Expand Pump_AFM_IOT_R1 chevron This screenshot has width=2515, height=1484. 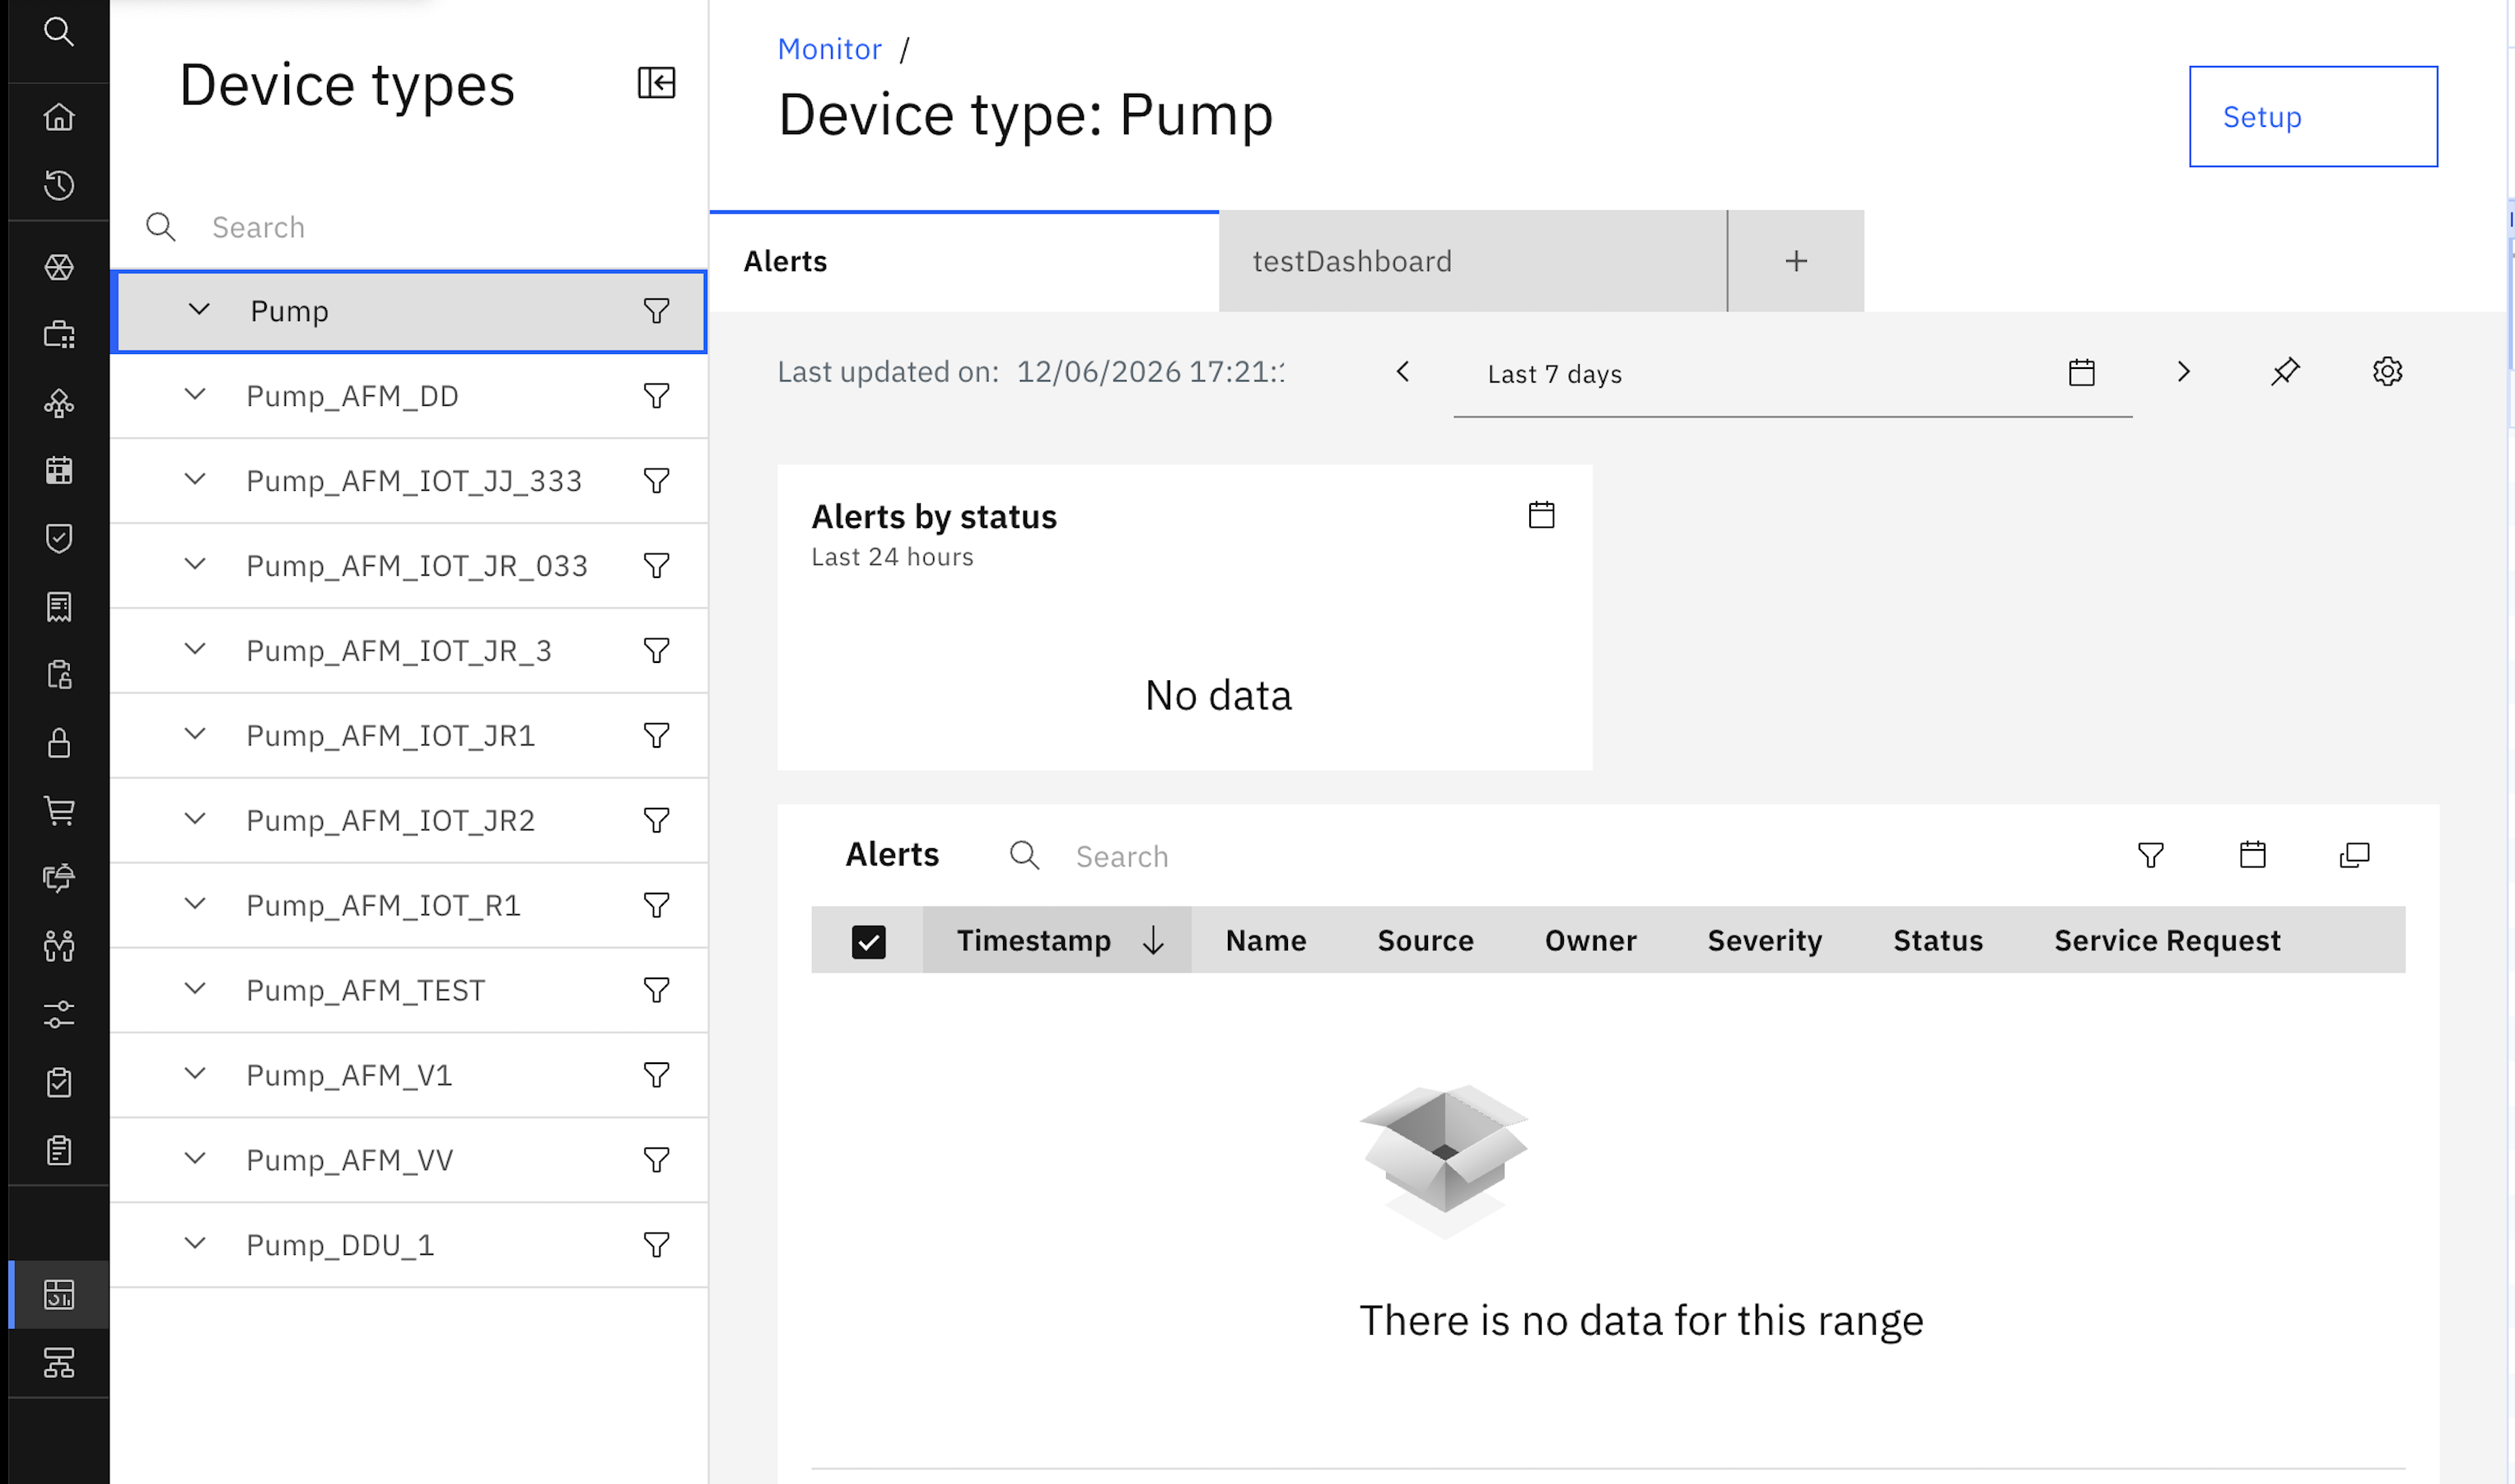coord(195,905)
